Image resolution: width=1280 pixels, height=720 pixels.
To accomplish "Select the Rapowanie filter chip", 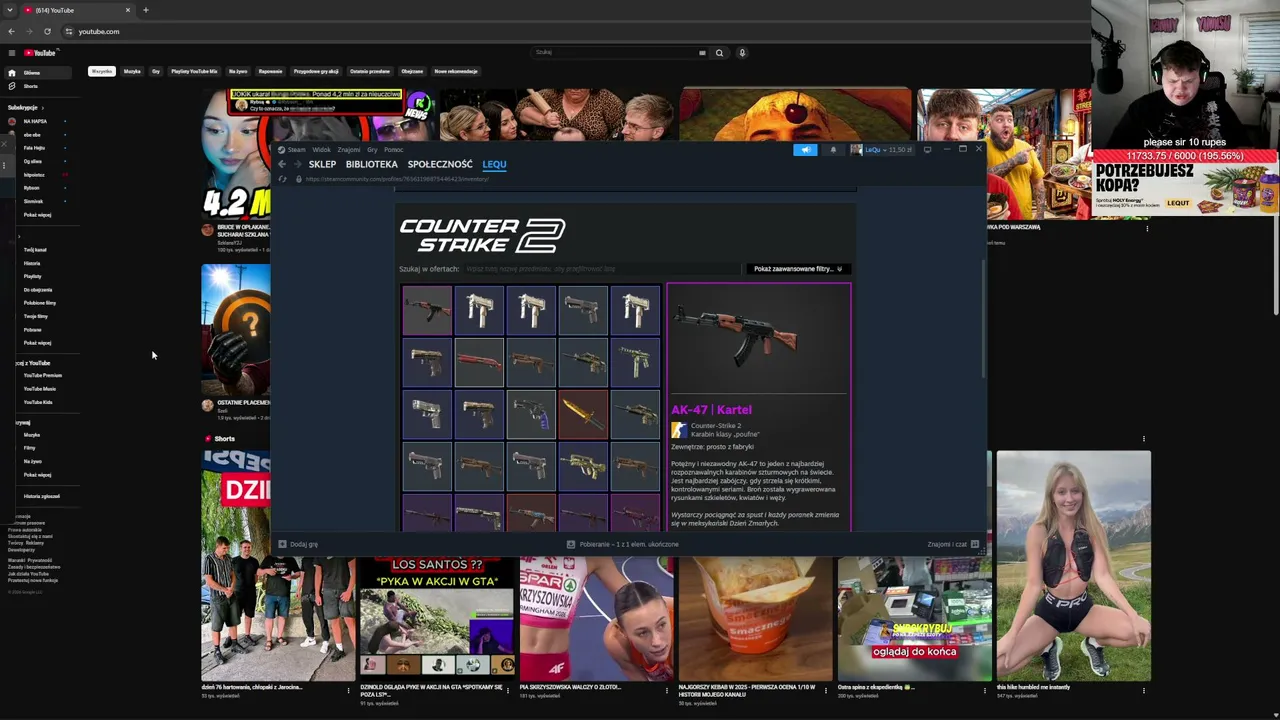I will [270, 71].
